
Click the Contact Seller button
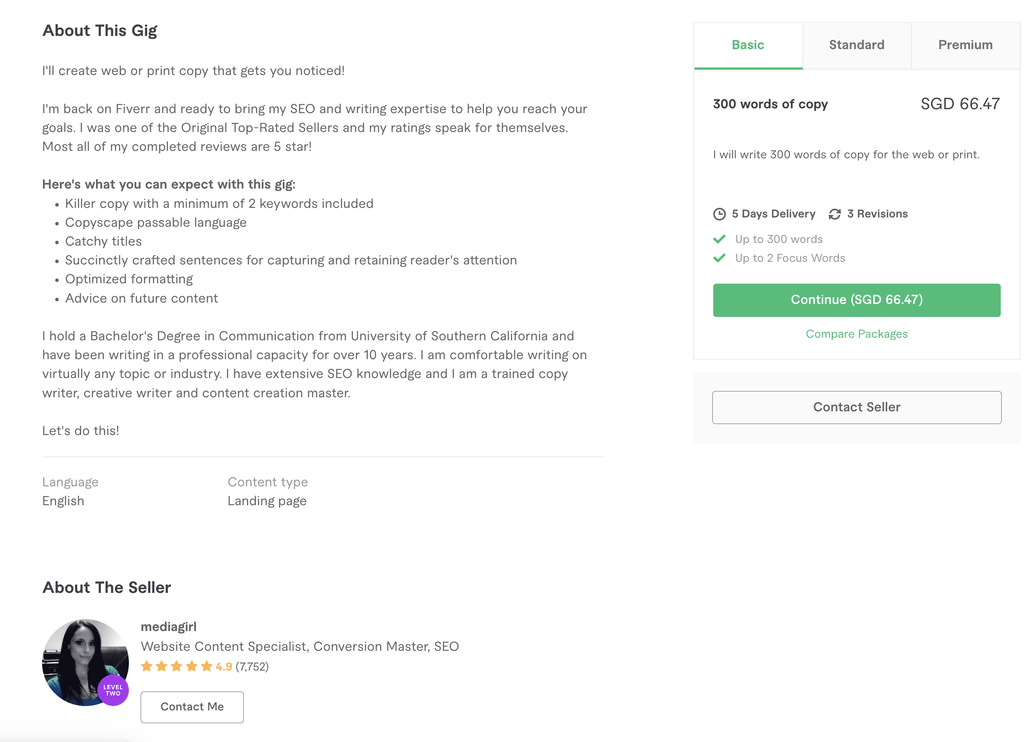pos(857,408)
